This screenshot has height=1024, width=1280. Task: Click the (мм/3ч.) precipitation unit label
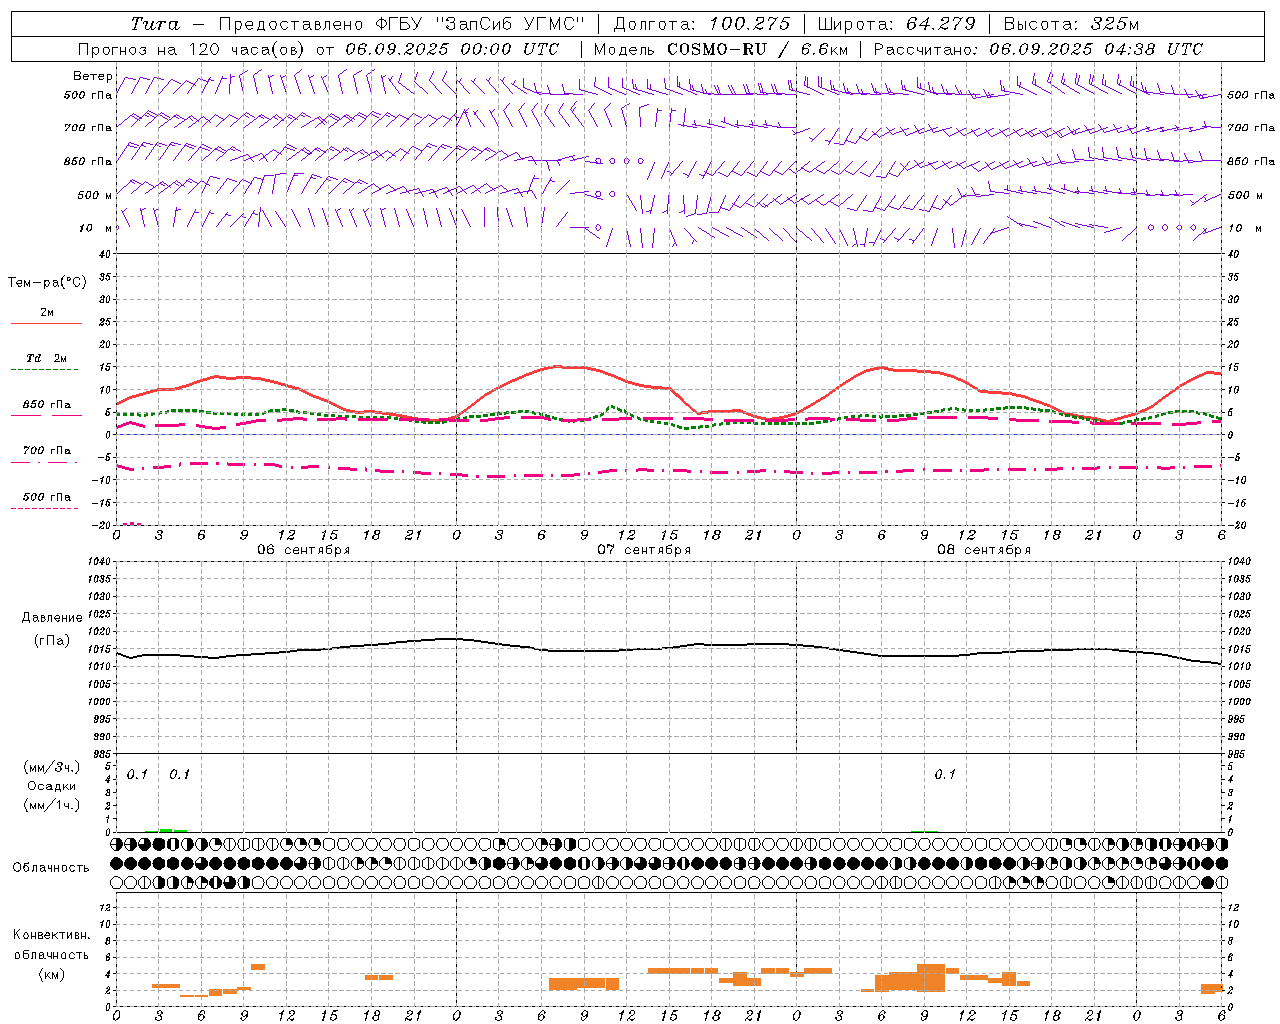pyautogui.click(x=52, y=767)
